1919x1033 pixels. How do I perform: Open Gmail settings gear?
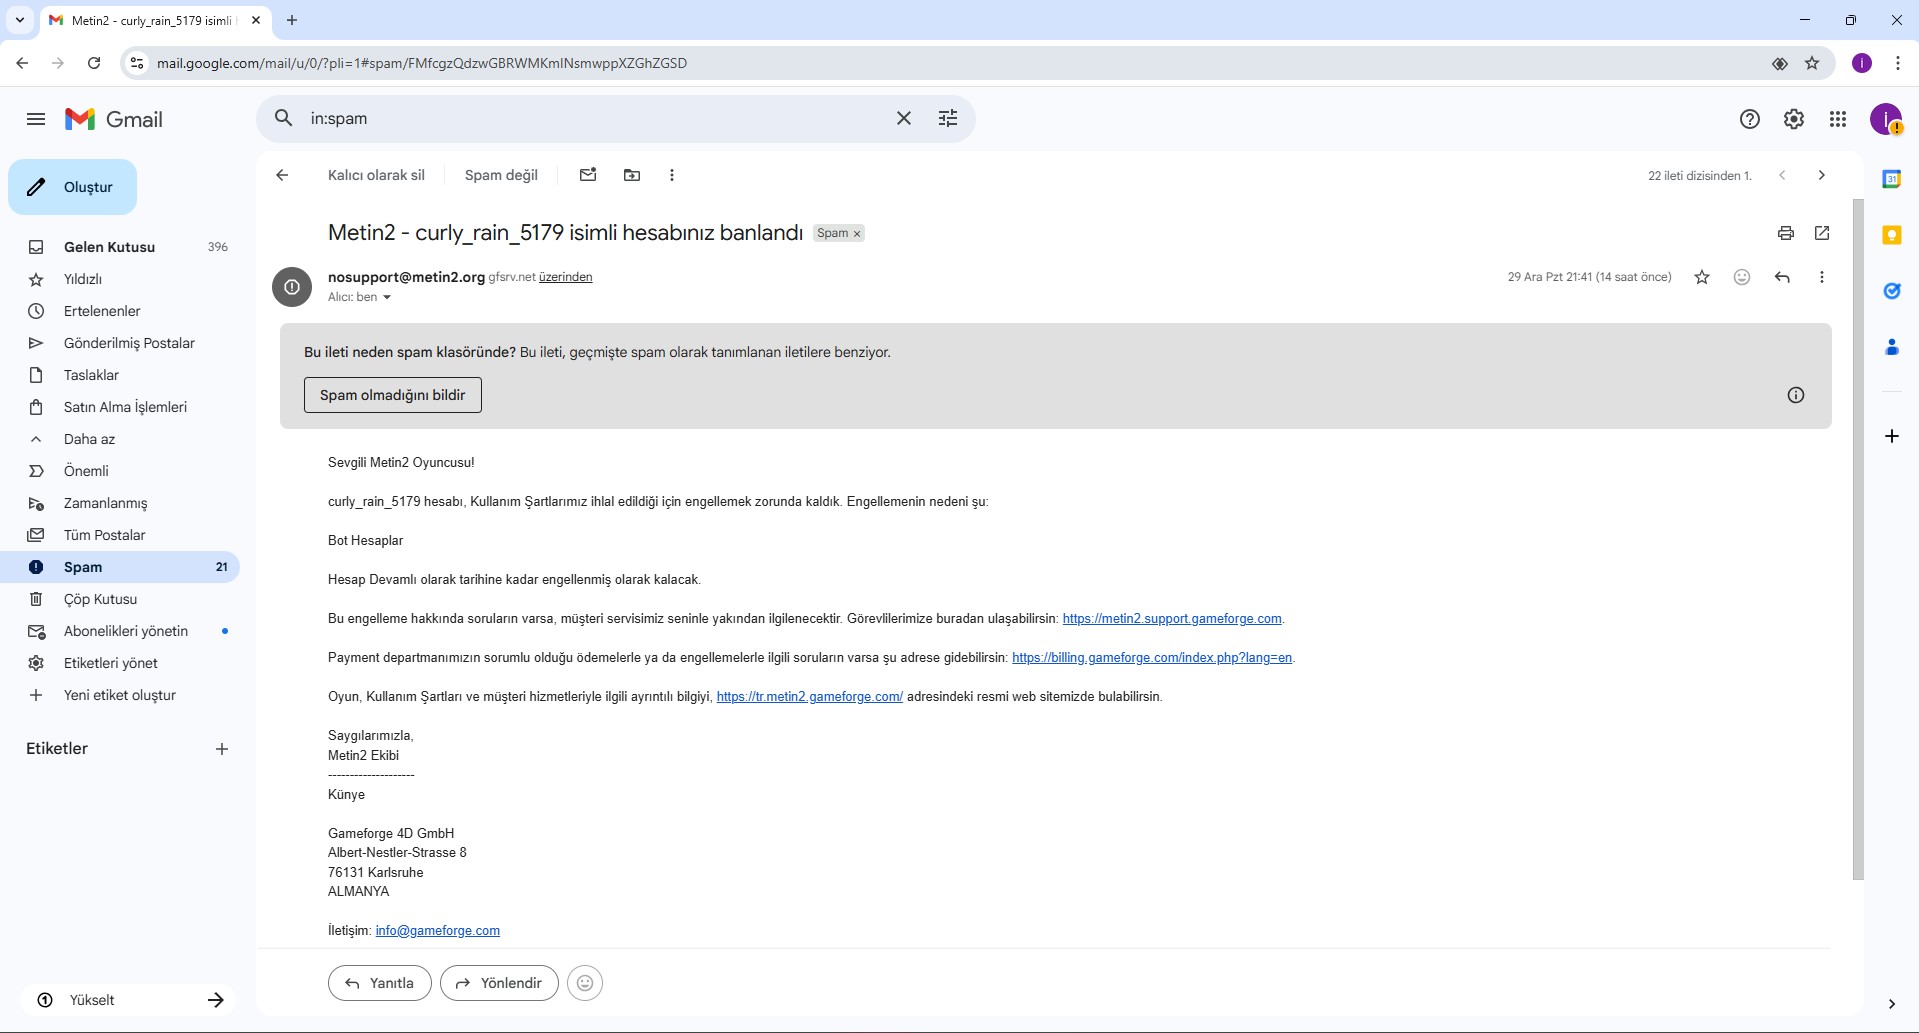click(1794, 119)
